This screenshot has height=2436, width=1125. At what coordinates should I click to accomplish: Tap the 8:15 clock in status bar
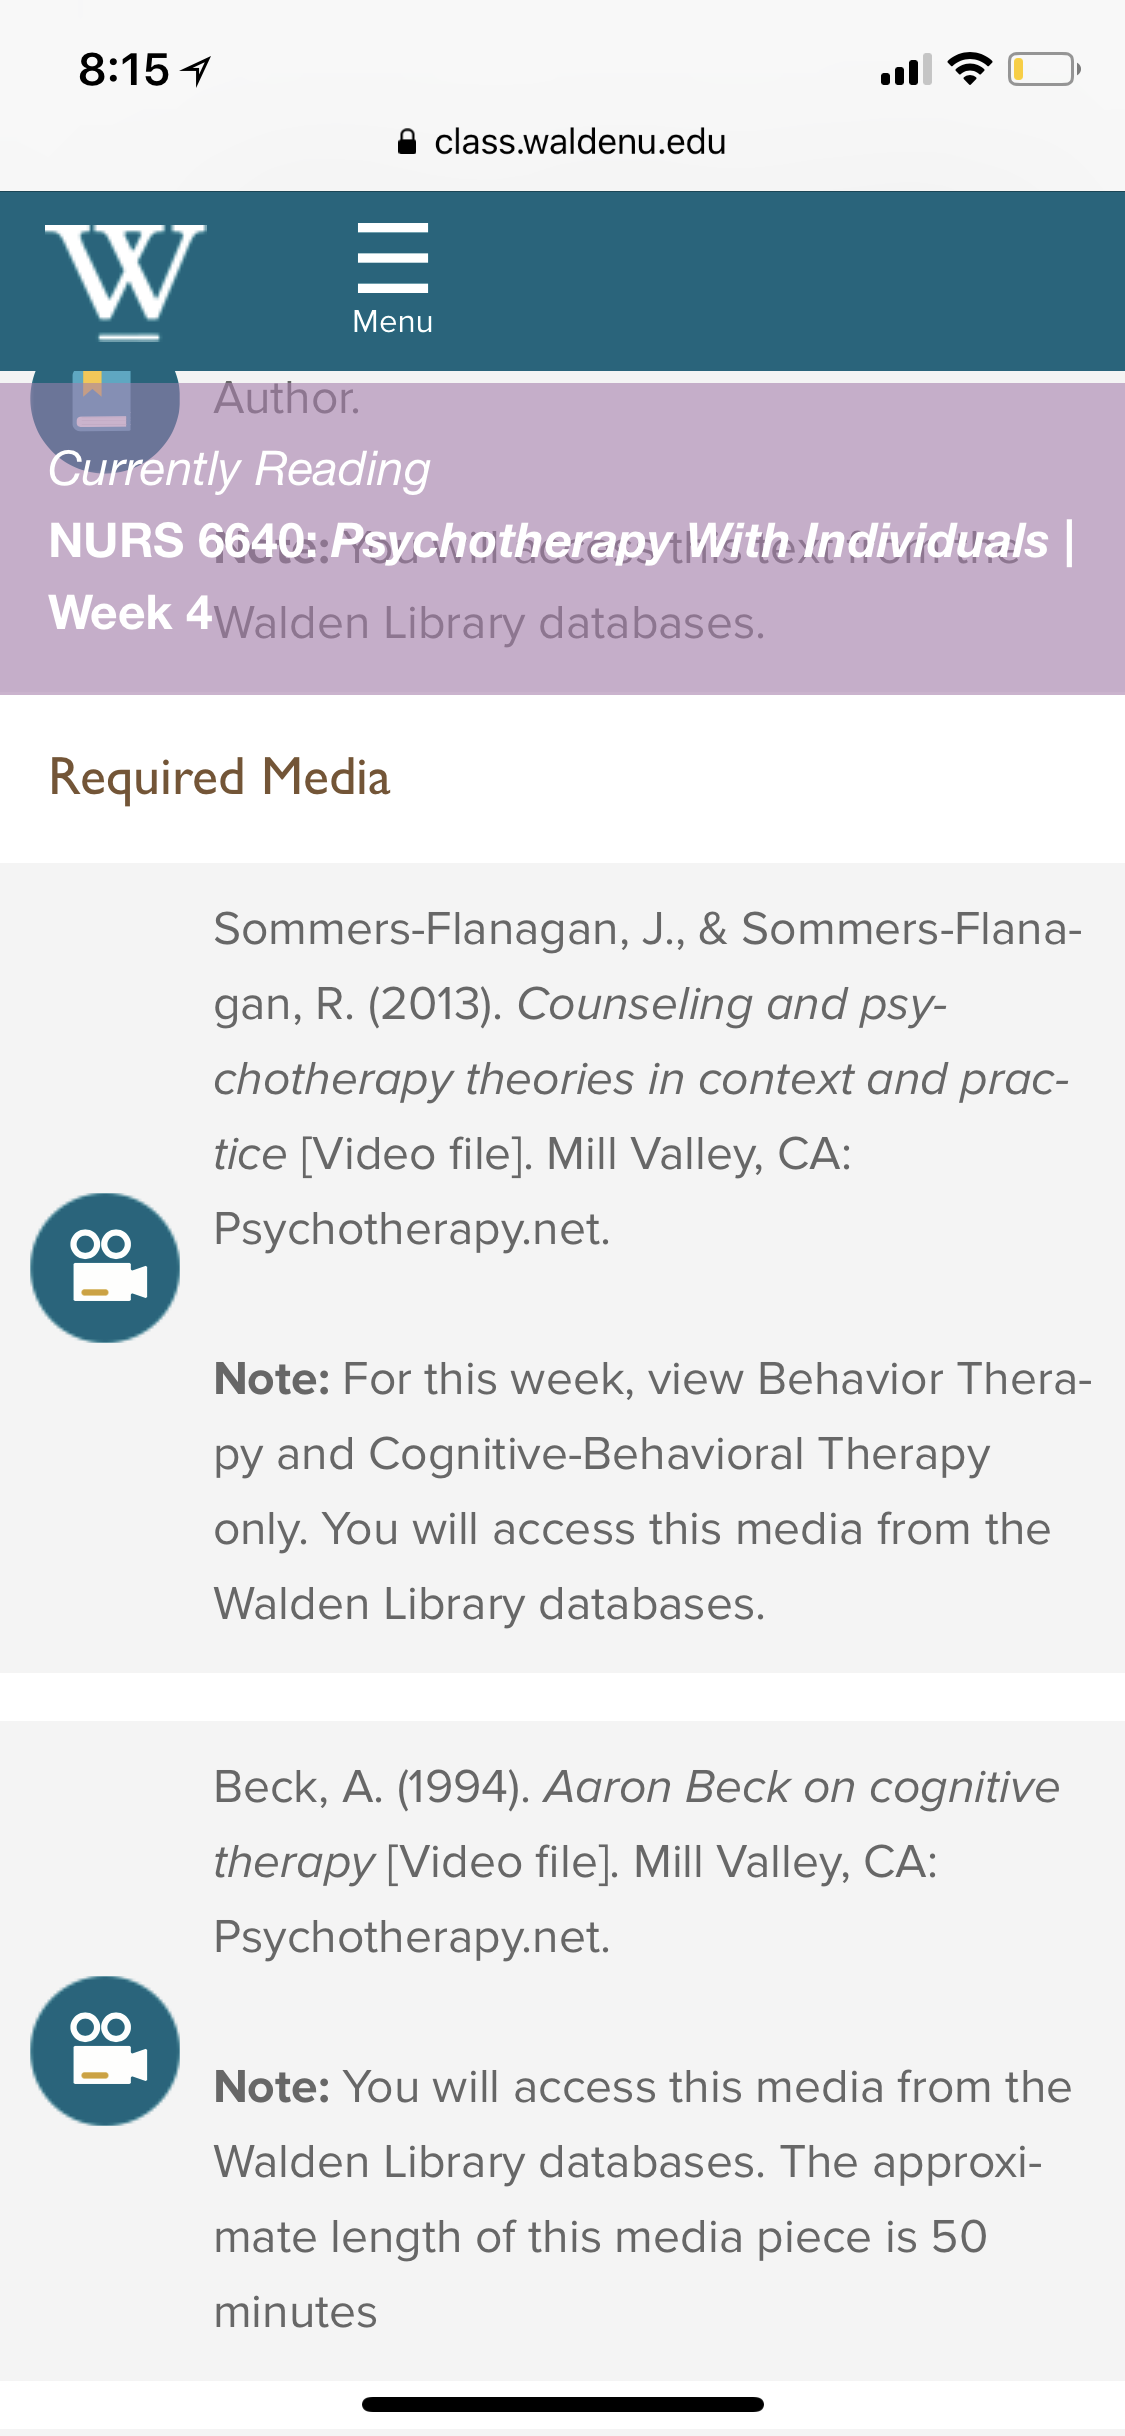tap(124, 70)
